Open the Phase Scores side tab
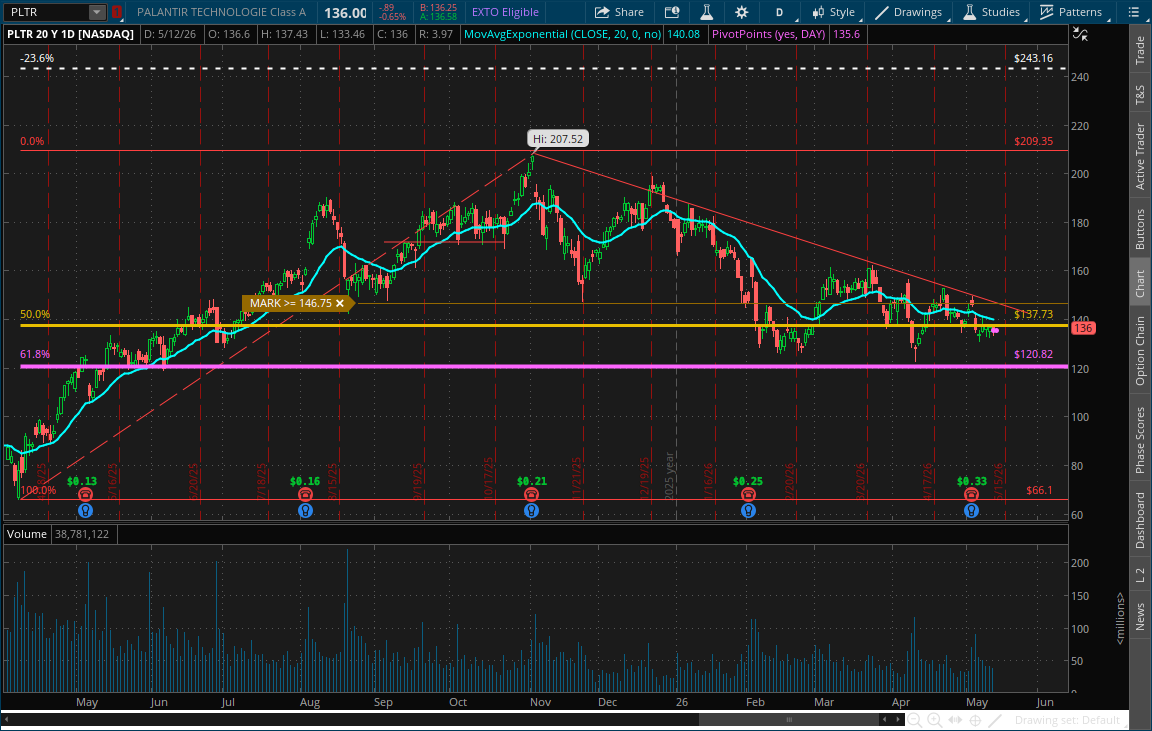1152x731 pixels. [x=1140, y=440]
